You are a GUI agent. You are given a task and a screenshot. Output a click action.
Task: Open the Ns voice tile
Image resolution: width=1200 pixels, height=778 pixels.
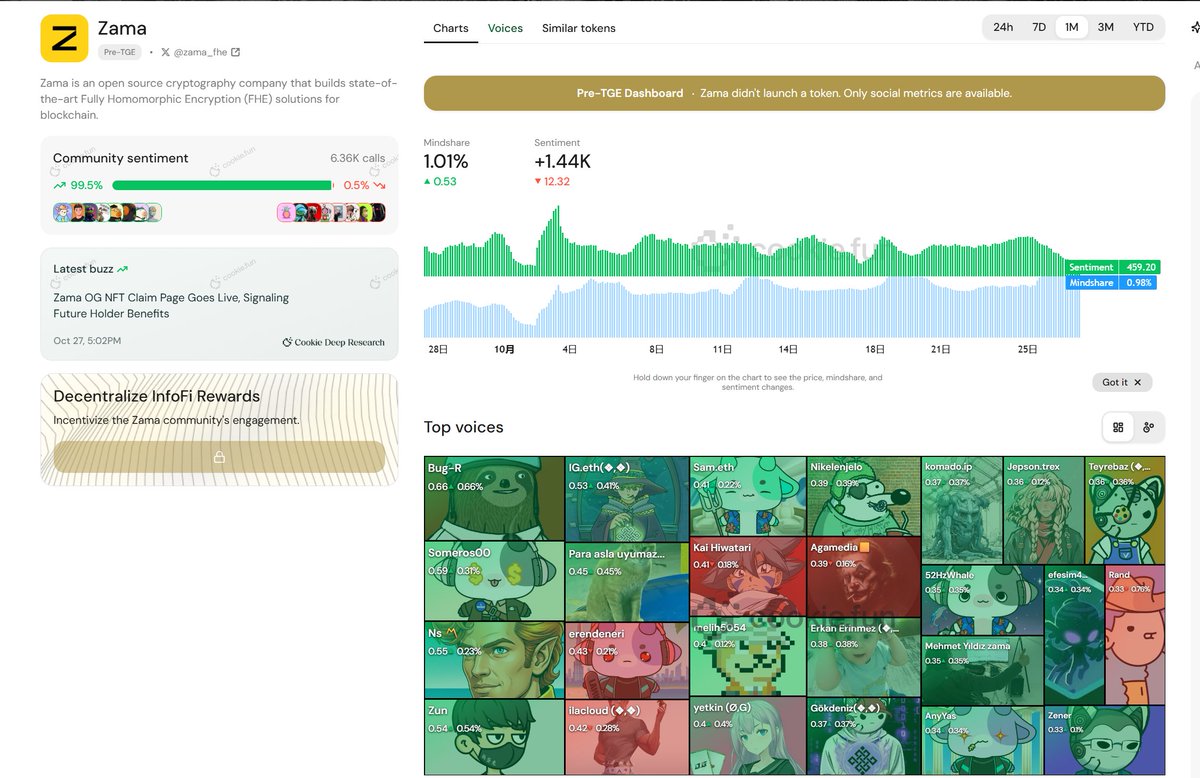pos(494,660)
